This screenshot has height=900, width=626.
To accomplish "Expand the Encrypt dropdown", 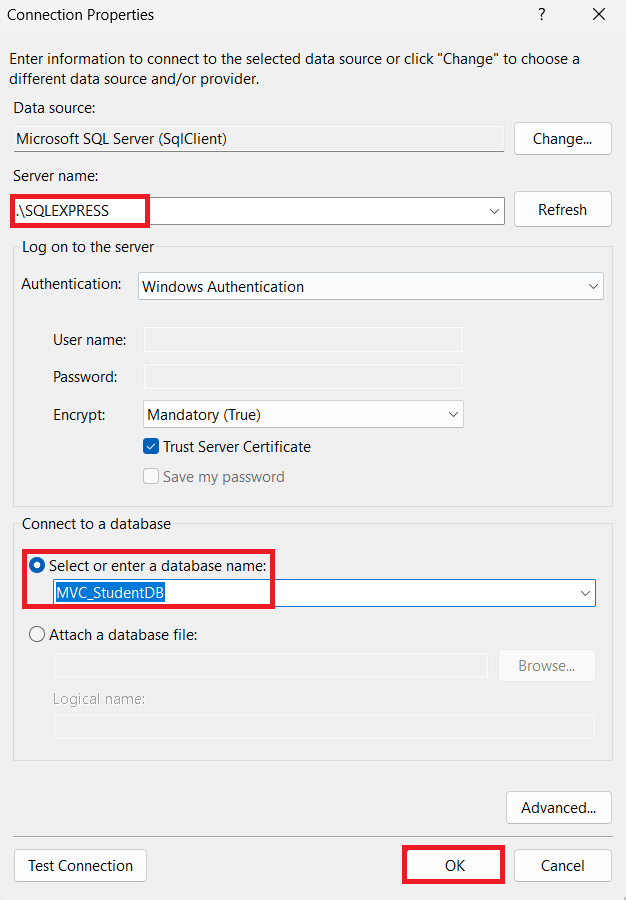I will tap(453, 414).
